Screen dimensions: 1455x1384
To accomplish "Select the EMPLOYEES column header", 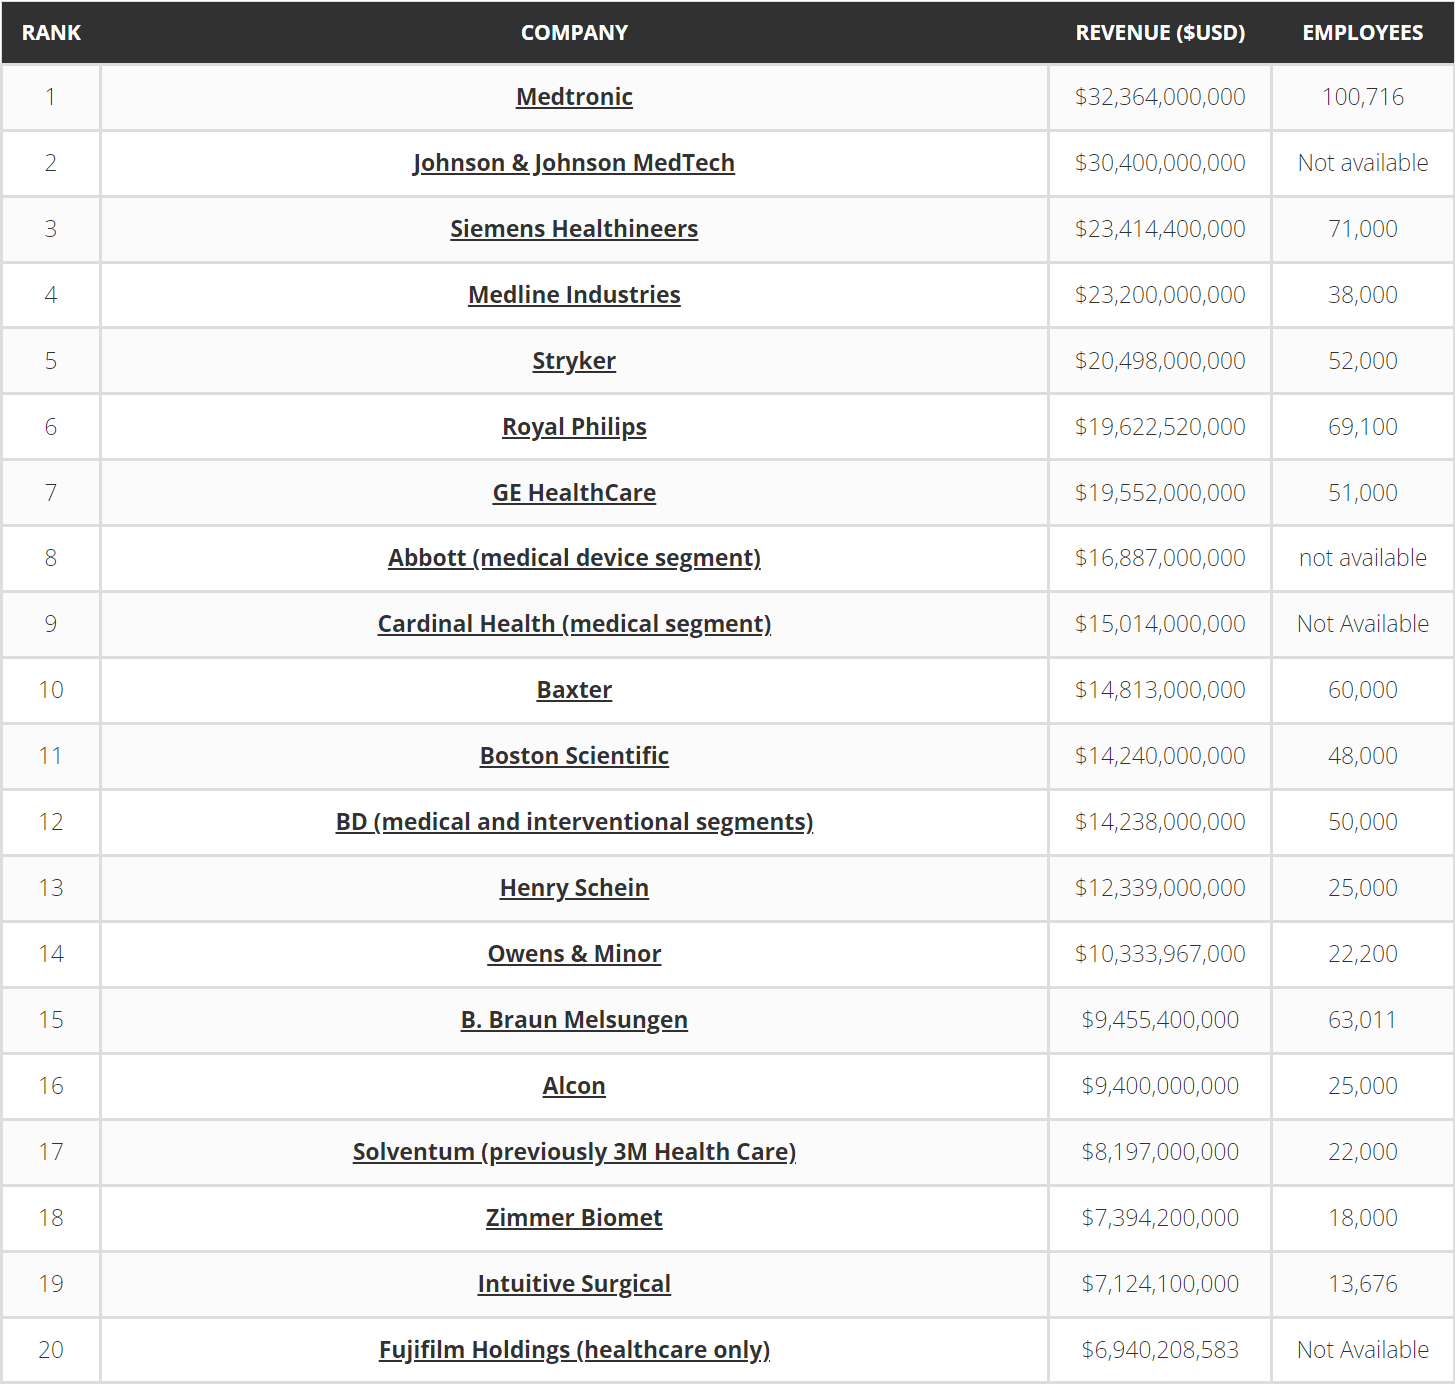I will (1363, 33).
